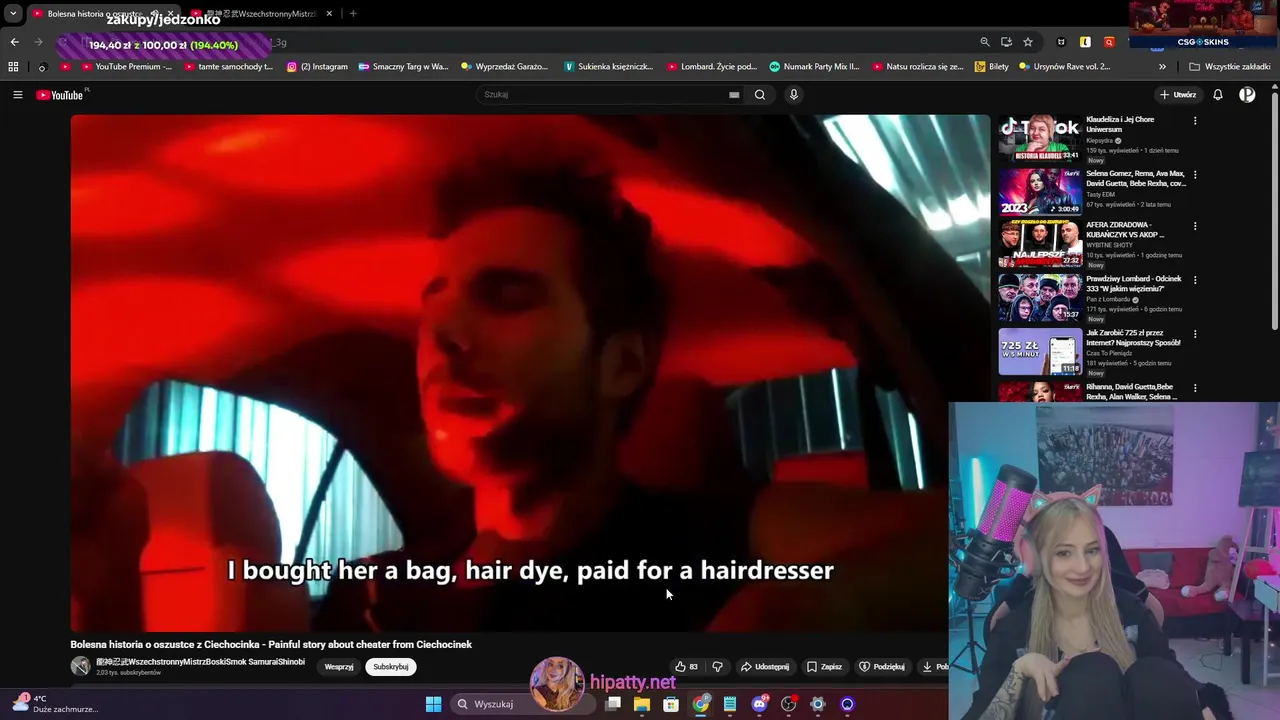Open 'AFERA ZDRADOWA - KUBAŃCZYK VS AKOP' video
The image size is (1280, 720).
tap(1040, 244)
